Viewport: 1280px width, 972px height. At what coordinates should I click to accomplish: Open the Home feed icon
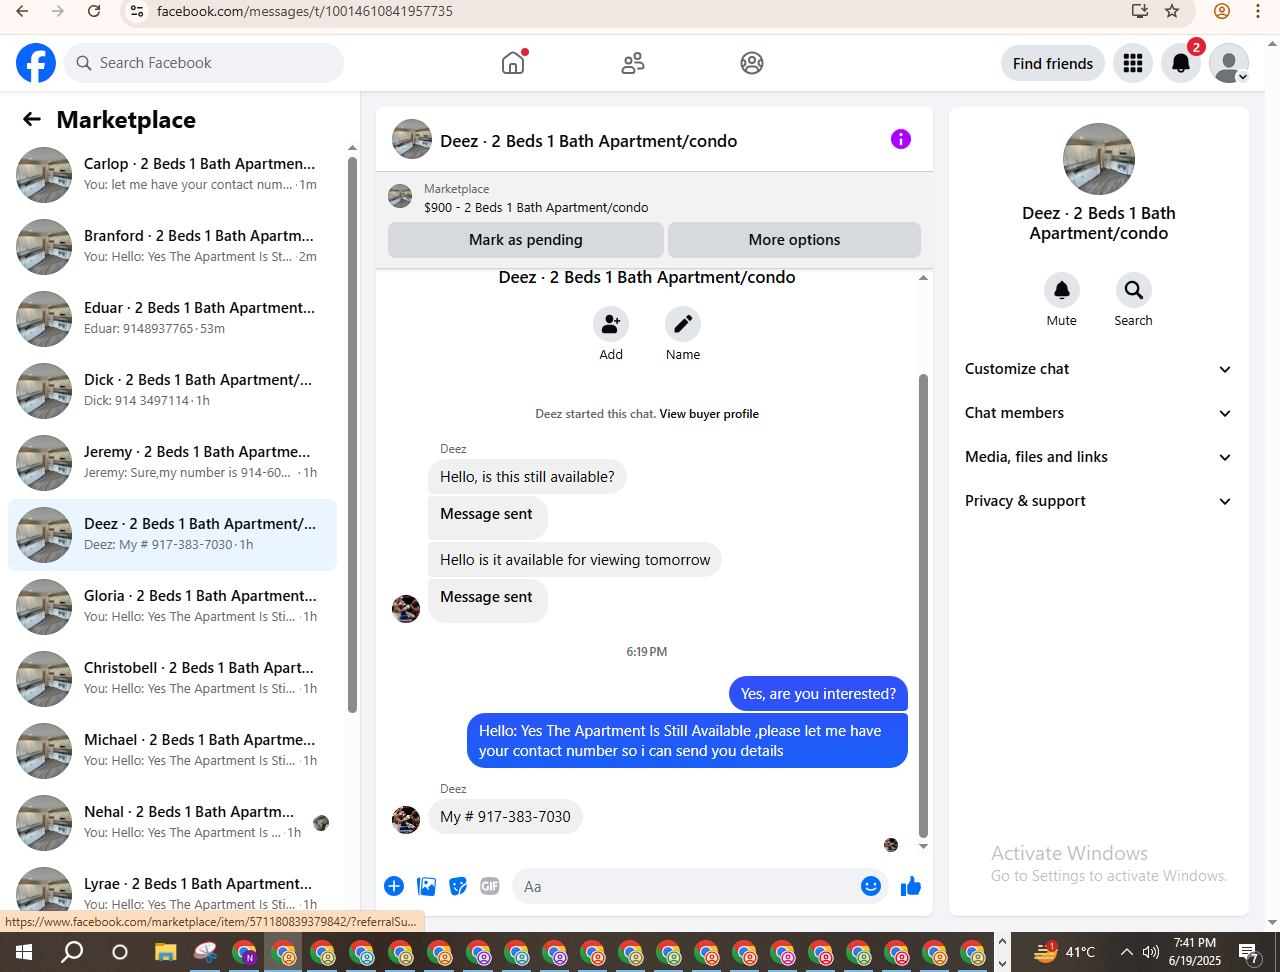513,63
